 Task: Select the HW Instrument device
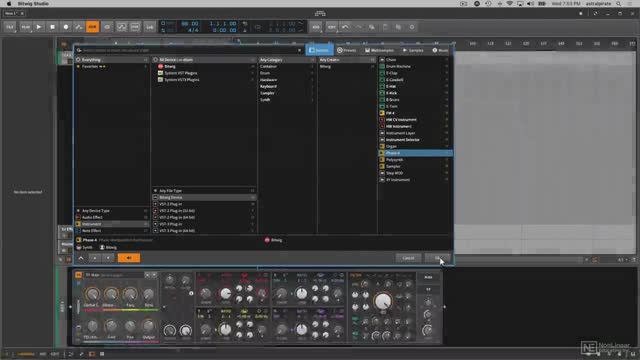click(415, 126)
